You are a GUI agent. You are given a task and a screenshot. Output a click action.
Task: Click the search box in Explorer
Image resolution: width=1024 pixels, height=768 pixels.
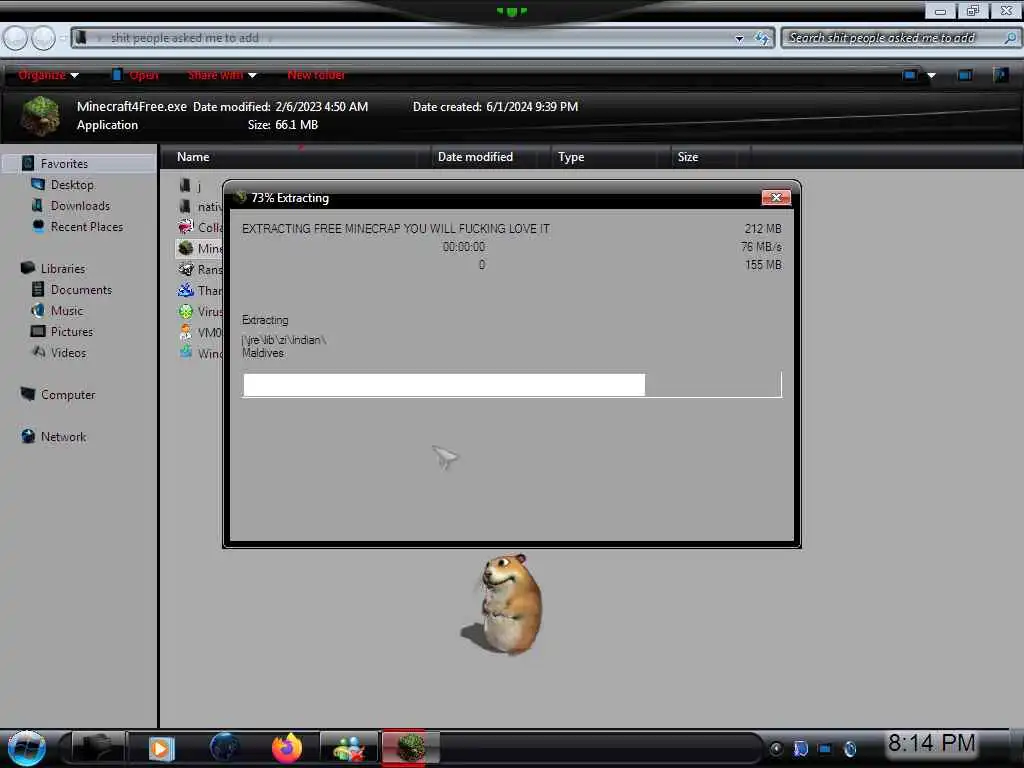(901, 38)
